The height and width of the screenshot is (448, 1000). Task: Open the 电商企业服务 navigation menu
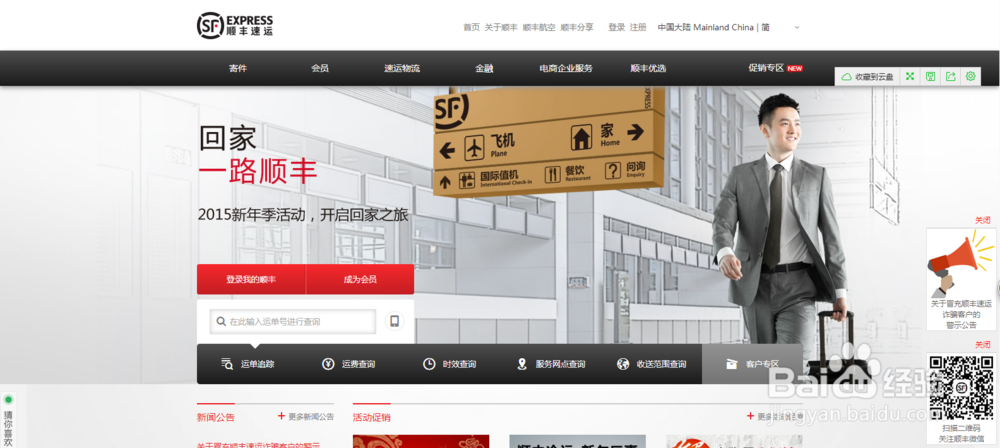[x=566, y=68]
